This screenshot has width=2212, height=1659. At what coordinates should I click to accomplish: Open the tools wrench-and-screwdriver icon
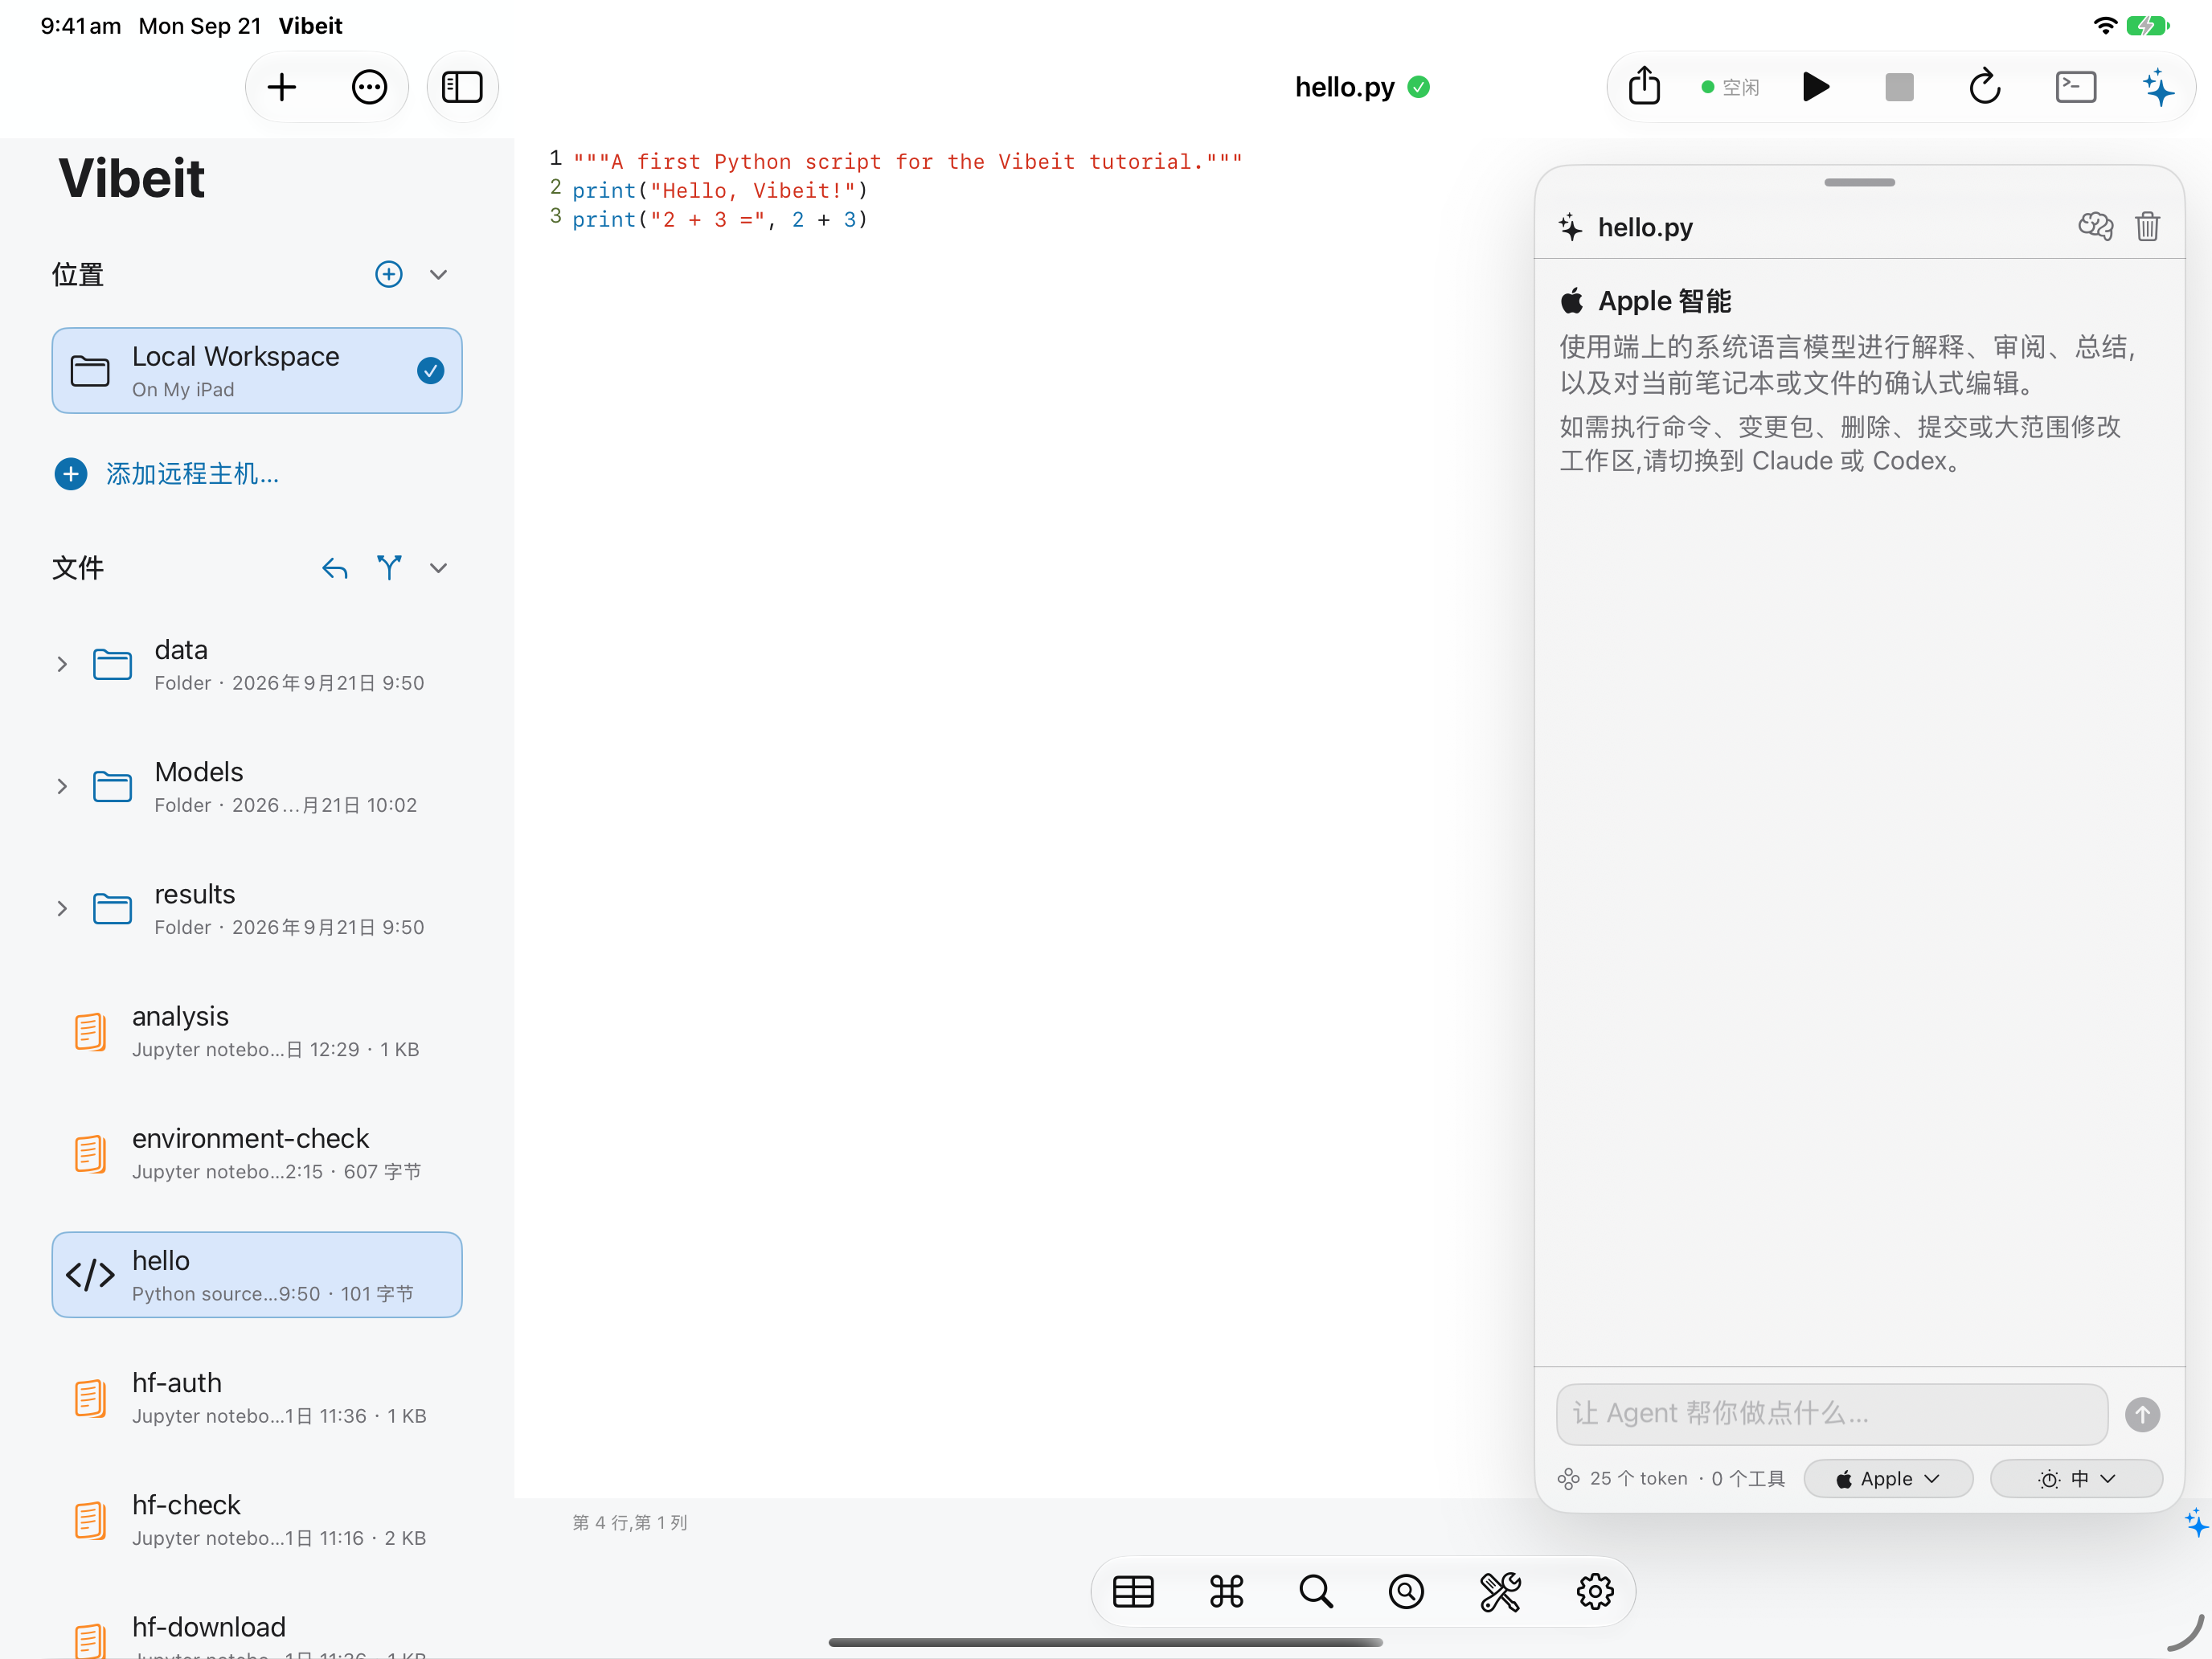[x=1500, y=1591]
